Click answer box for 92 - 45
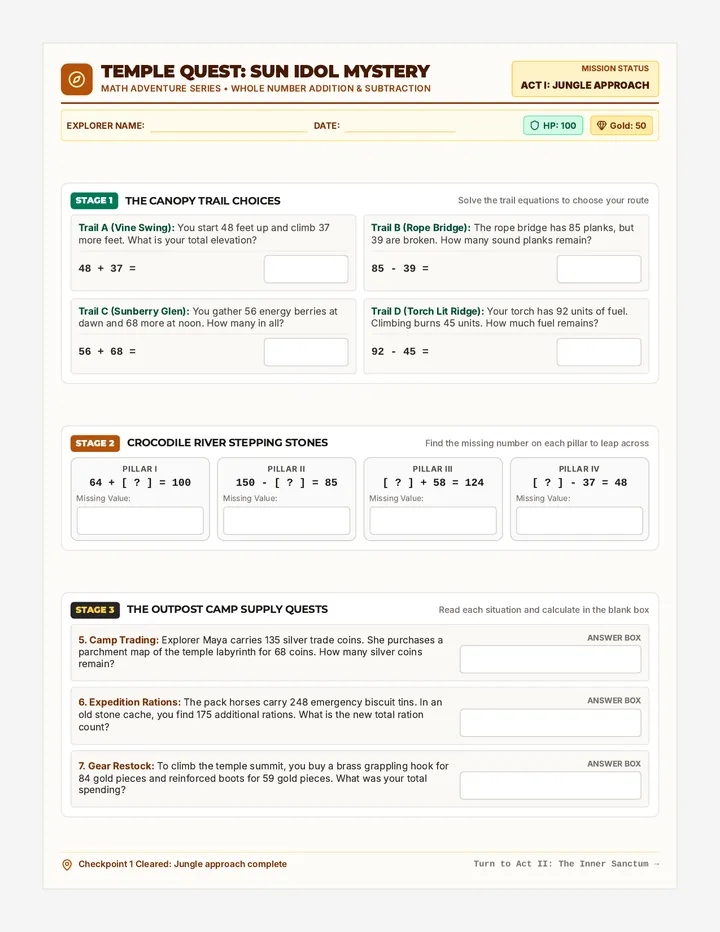720x932 pixels. (599, 352)
